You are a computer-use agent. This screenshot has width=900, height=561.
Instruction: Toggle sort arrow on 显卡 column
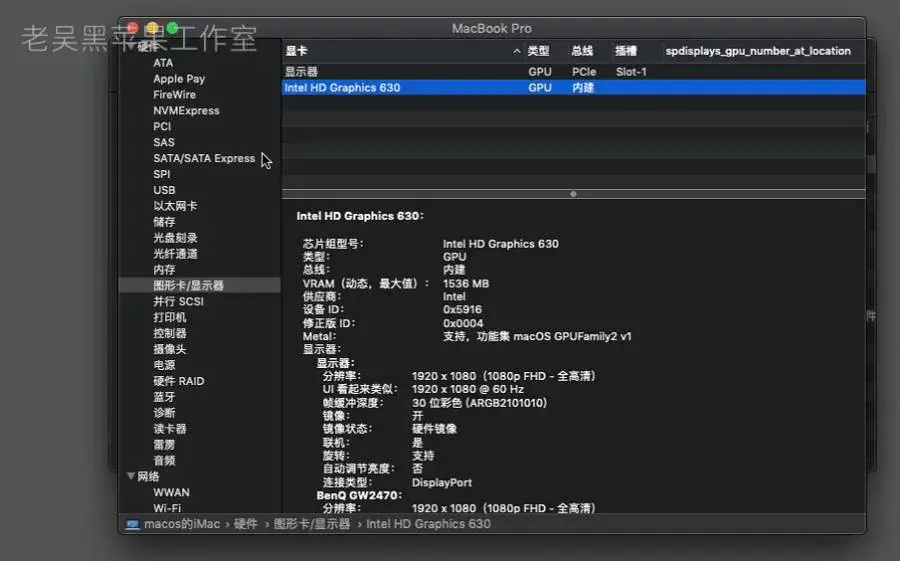(x=517, y=51)
